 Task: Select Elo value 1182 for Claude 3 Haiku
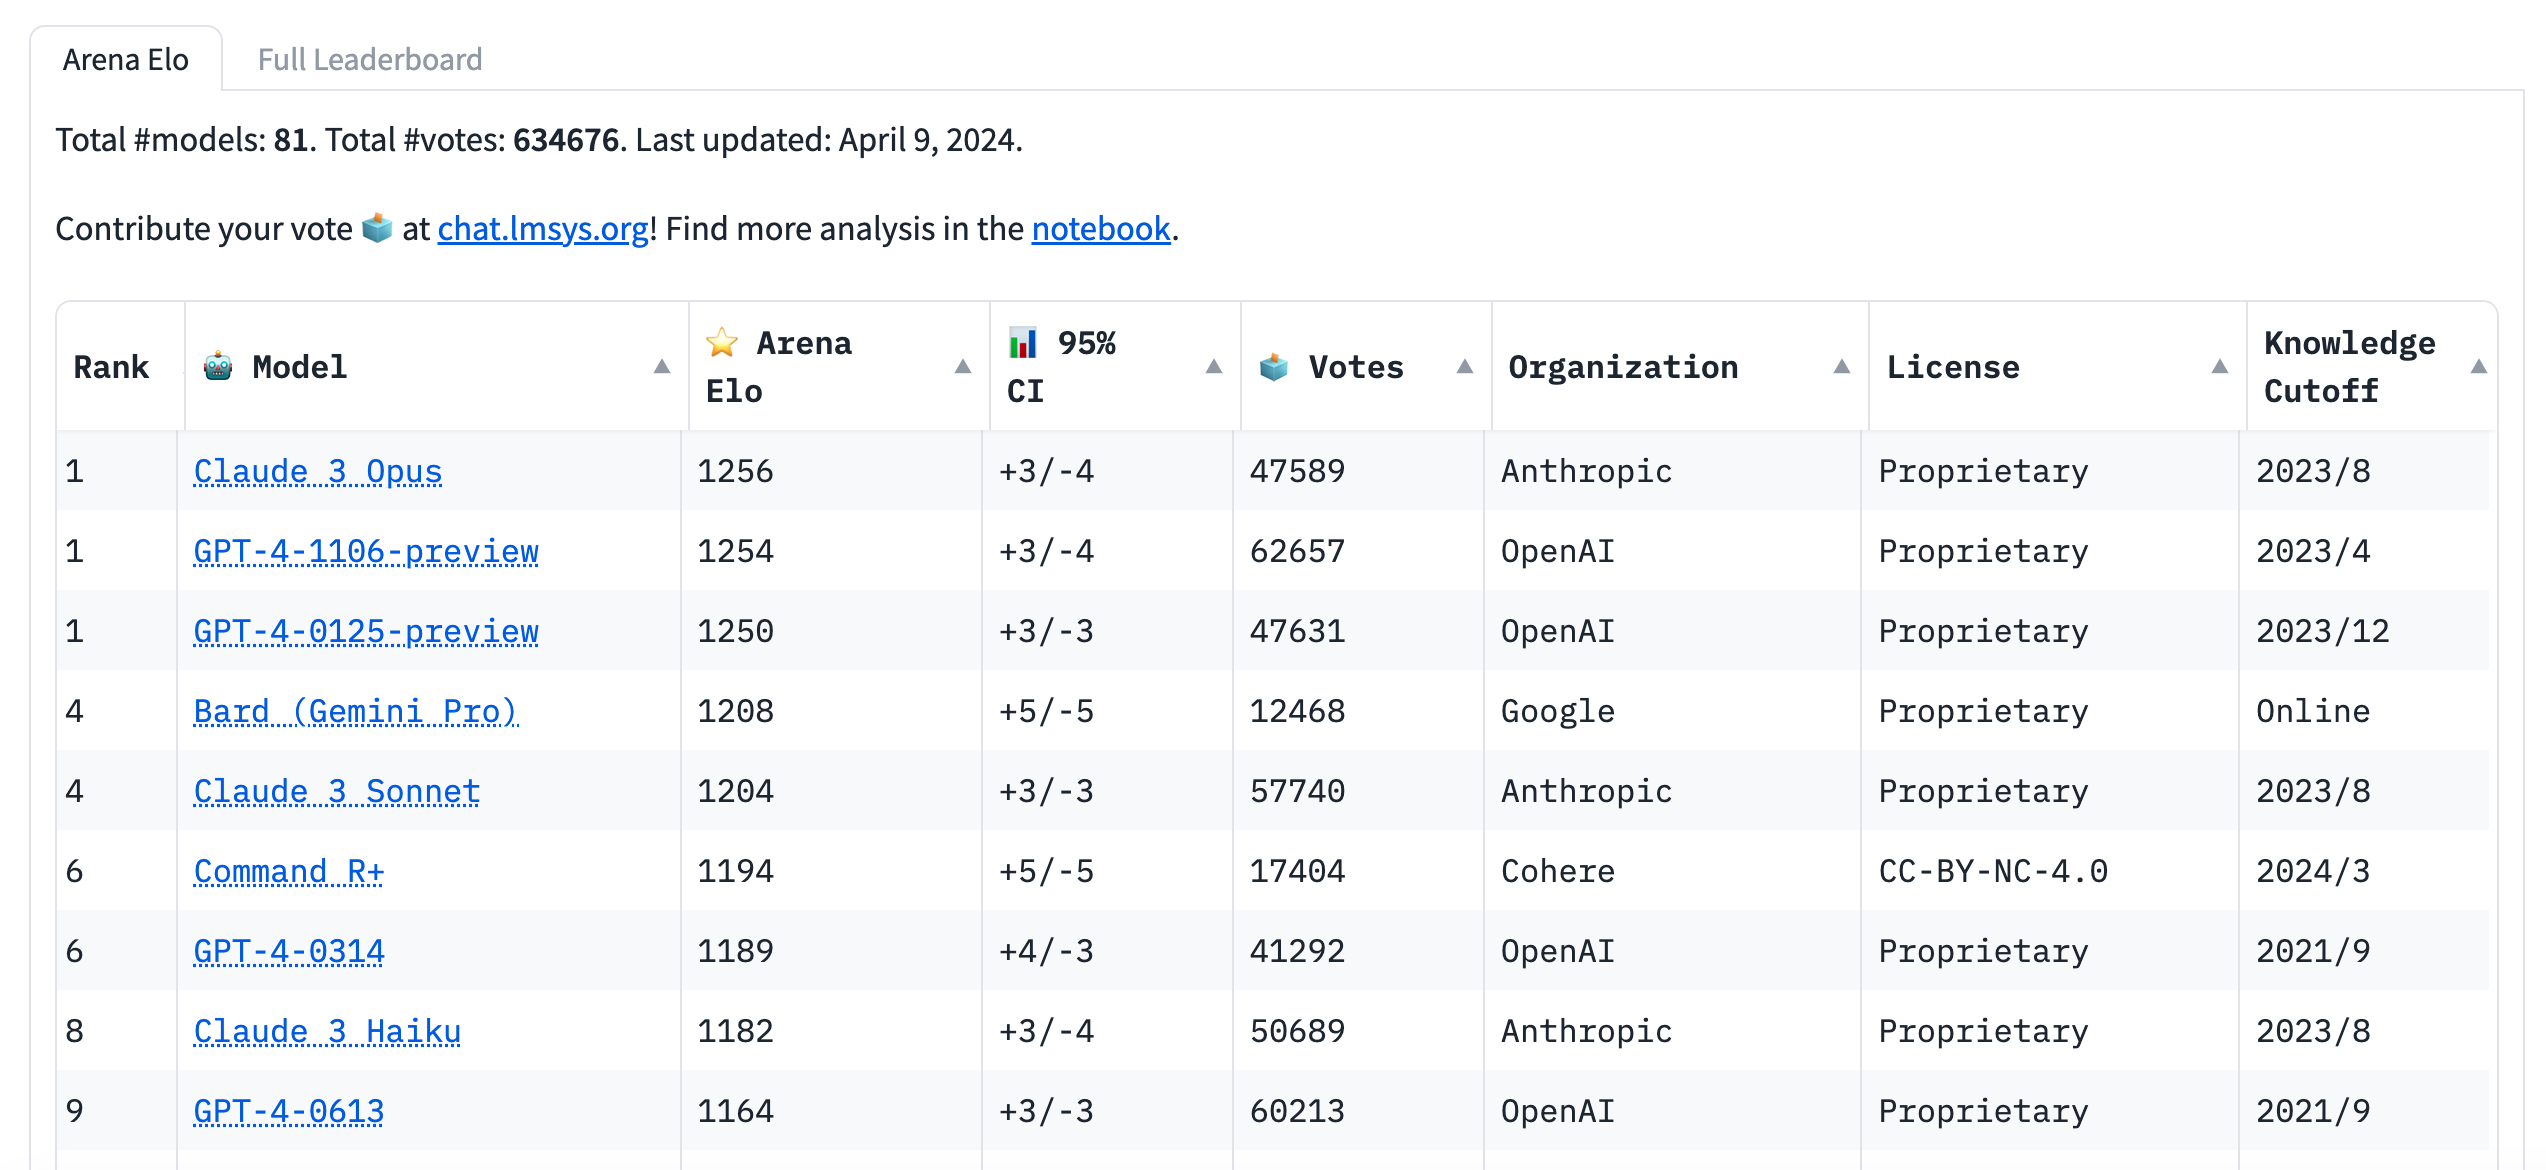click(x=736, y=1031)
